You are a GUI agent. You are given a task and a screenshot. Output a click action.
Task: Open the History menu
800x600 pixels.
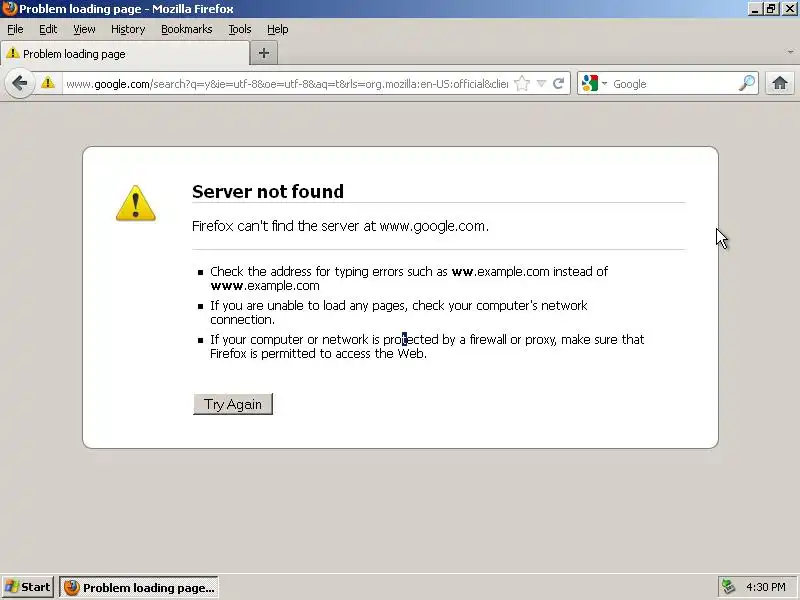128,30
